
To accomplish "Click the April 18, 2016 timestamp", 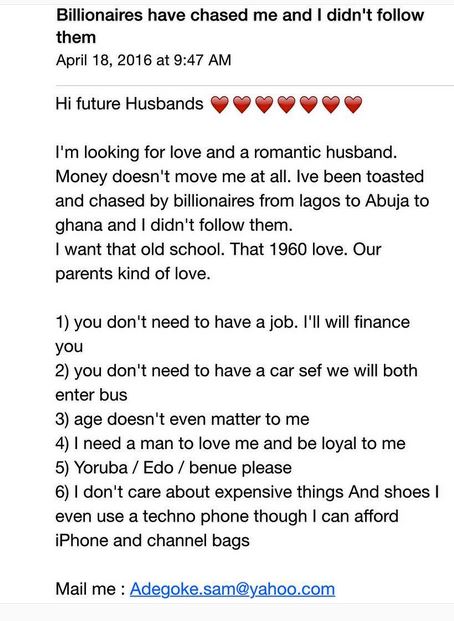I will [143, 60].
